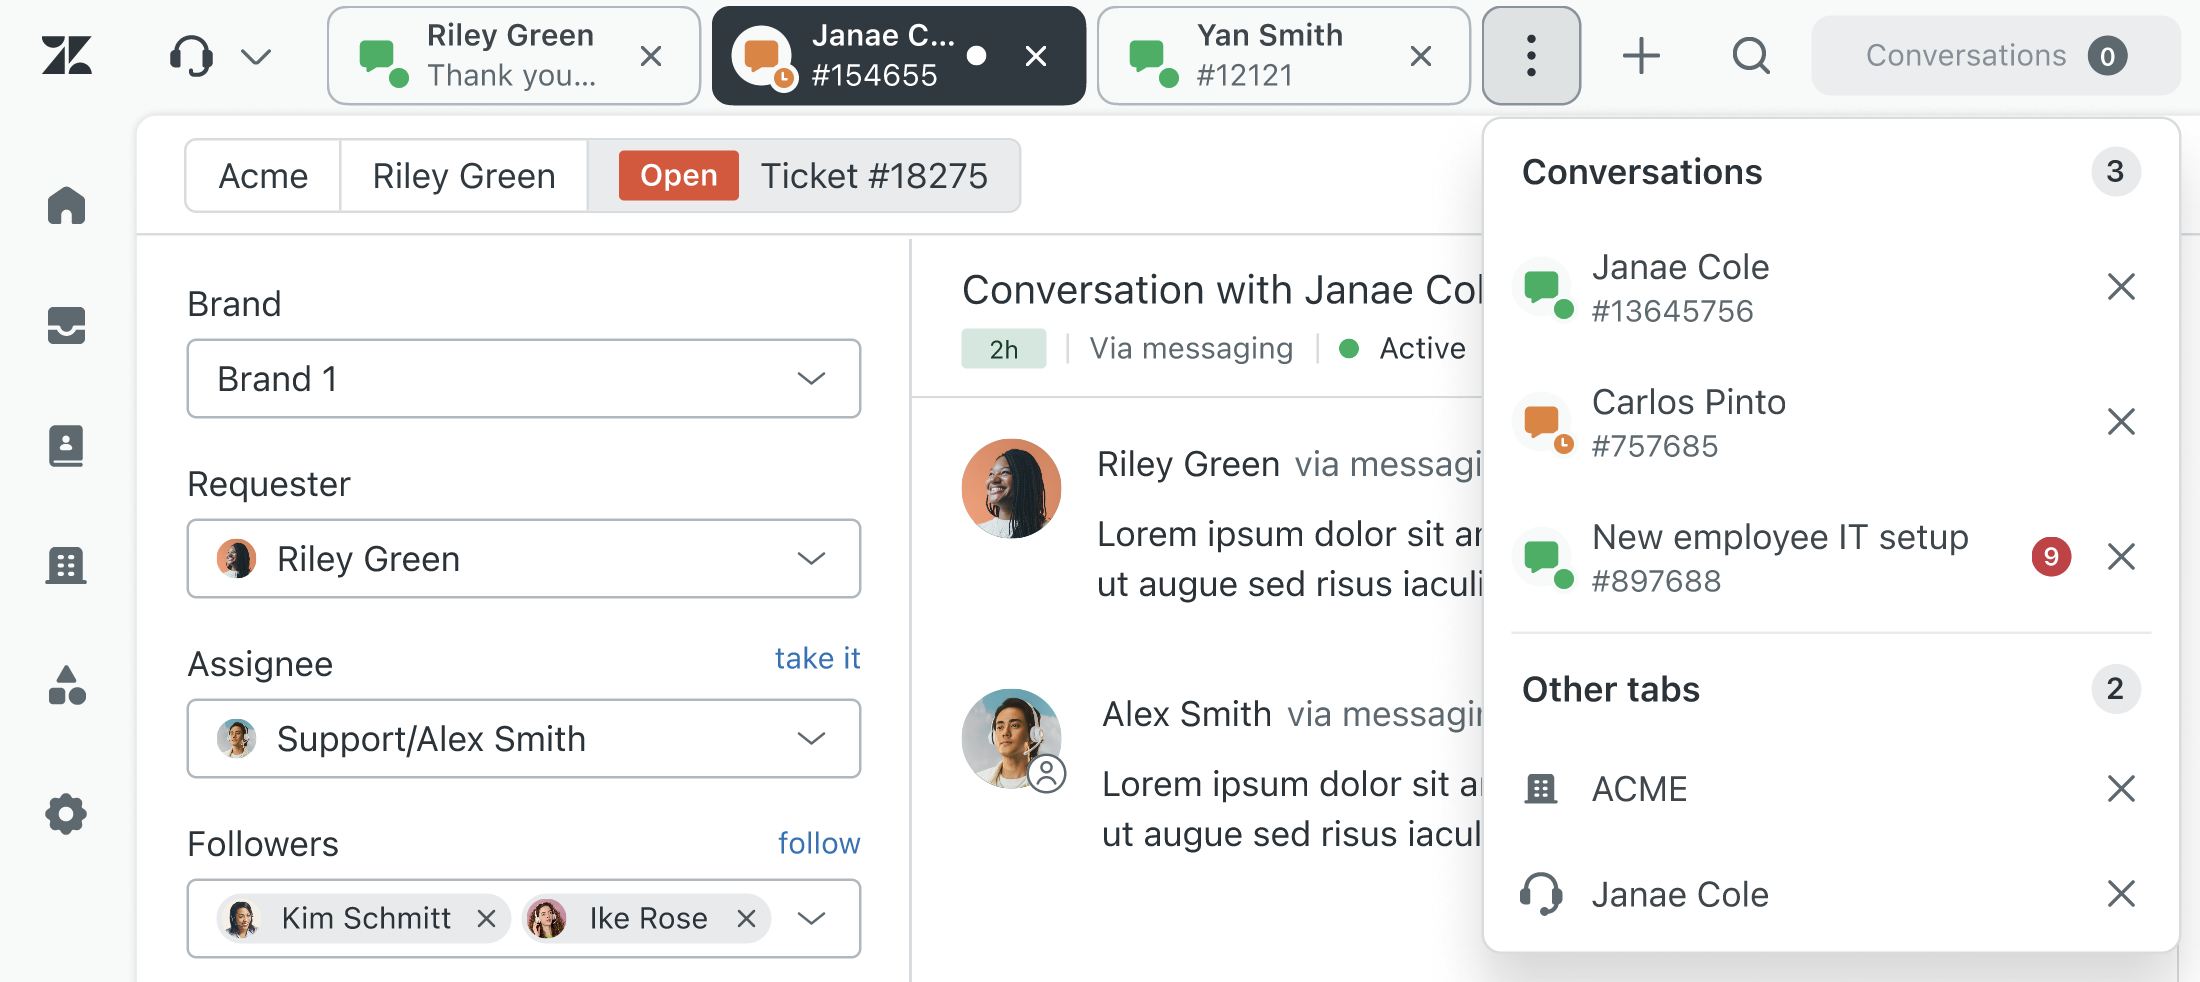Click the search magnifier icon

pyautogui.click(x=1750, y=56)
